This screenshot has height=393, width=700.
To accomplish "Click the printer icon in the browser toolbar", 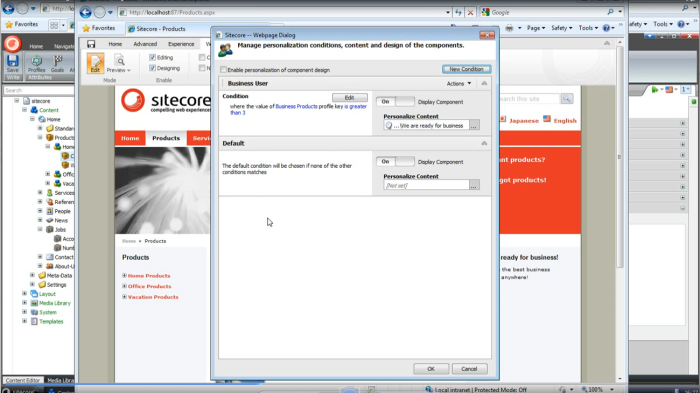I will tap(509, 28).
